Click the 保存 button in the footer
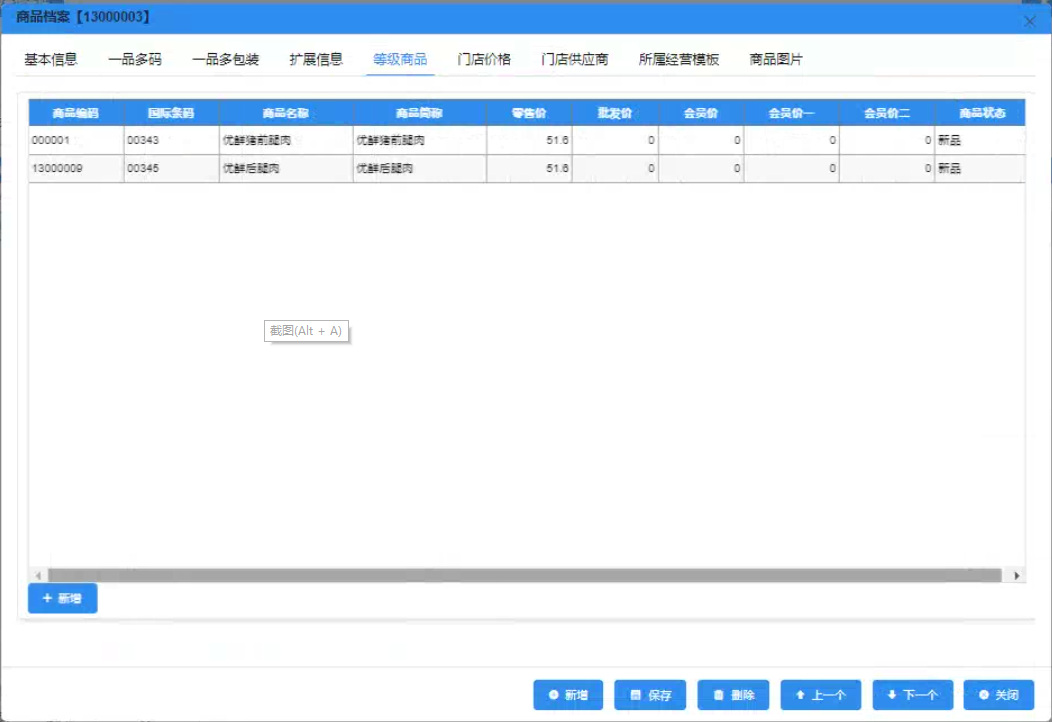The image size is (1052, 722). click(650, 695)
